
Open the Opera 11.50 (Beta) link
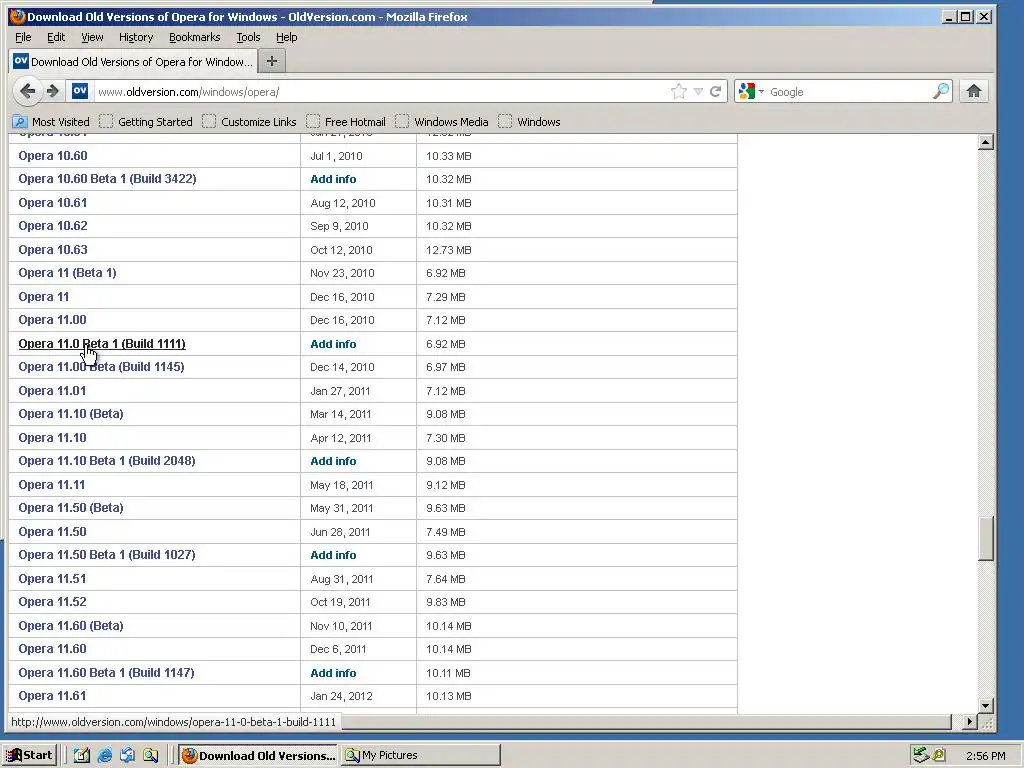pyautogui.click(x=71, y=507)
